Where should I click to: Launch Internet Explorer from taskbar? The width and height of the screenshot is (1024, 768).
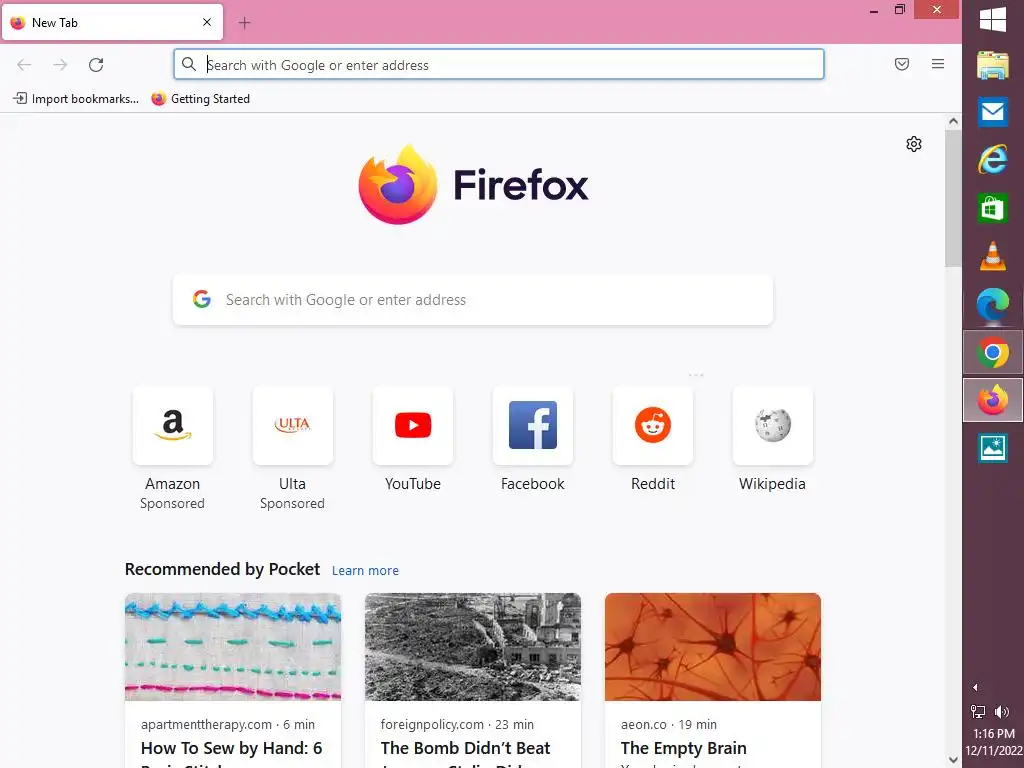(x=993, y=159)
